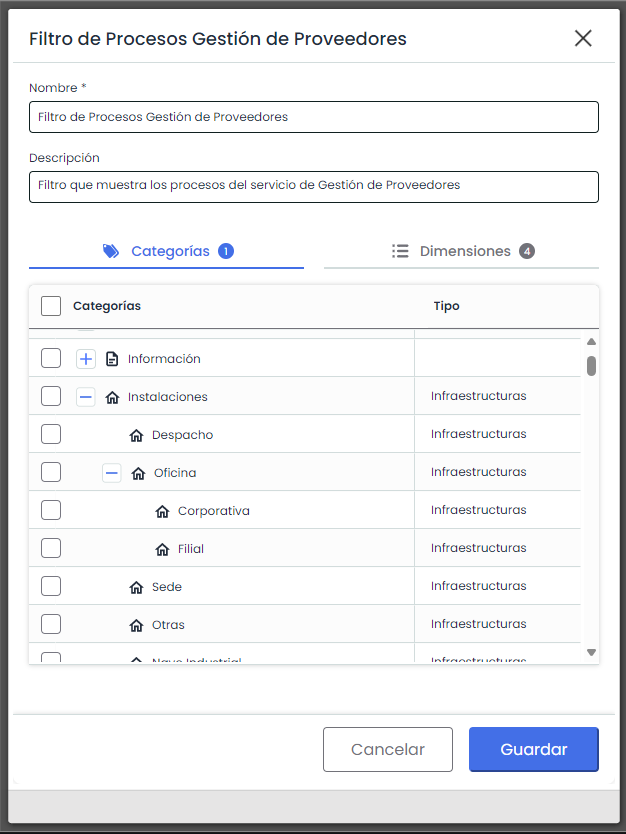Click the house icon next to Despacho
Viewport: 626px width, 834px height.
(x=137, y=435)
